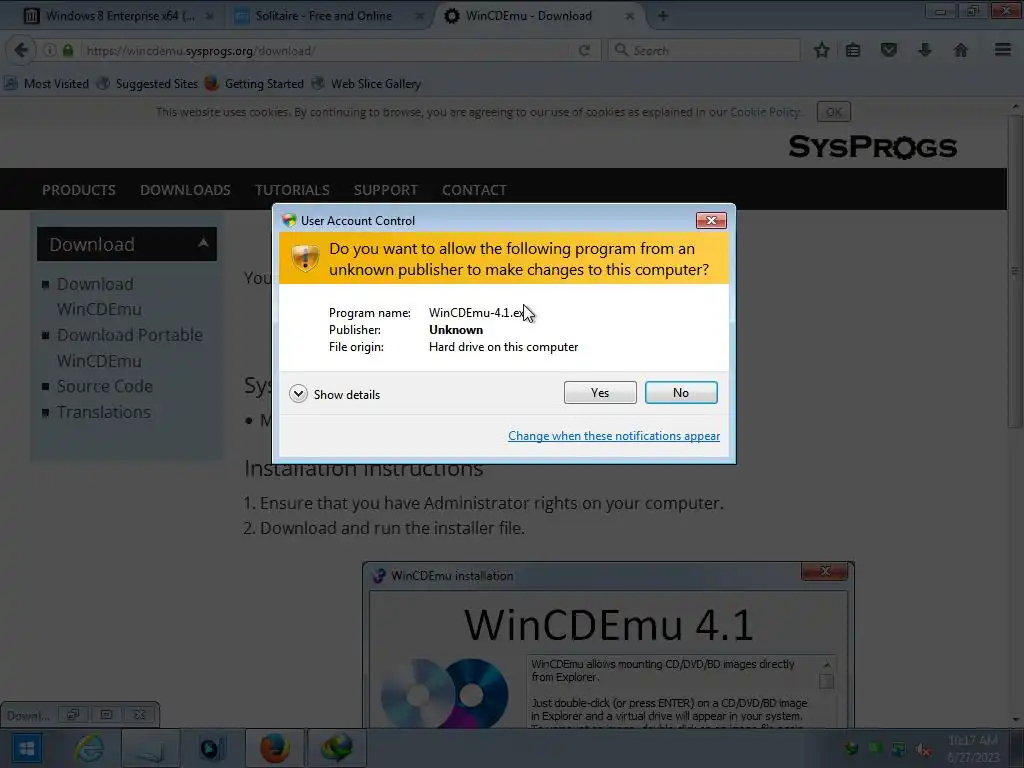
Task: Open the Translations sidebar link
Action: point(103,412)
